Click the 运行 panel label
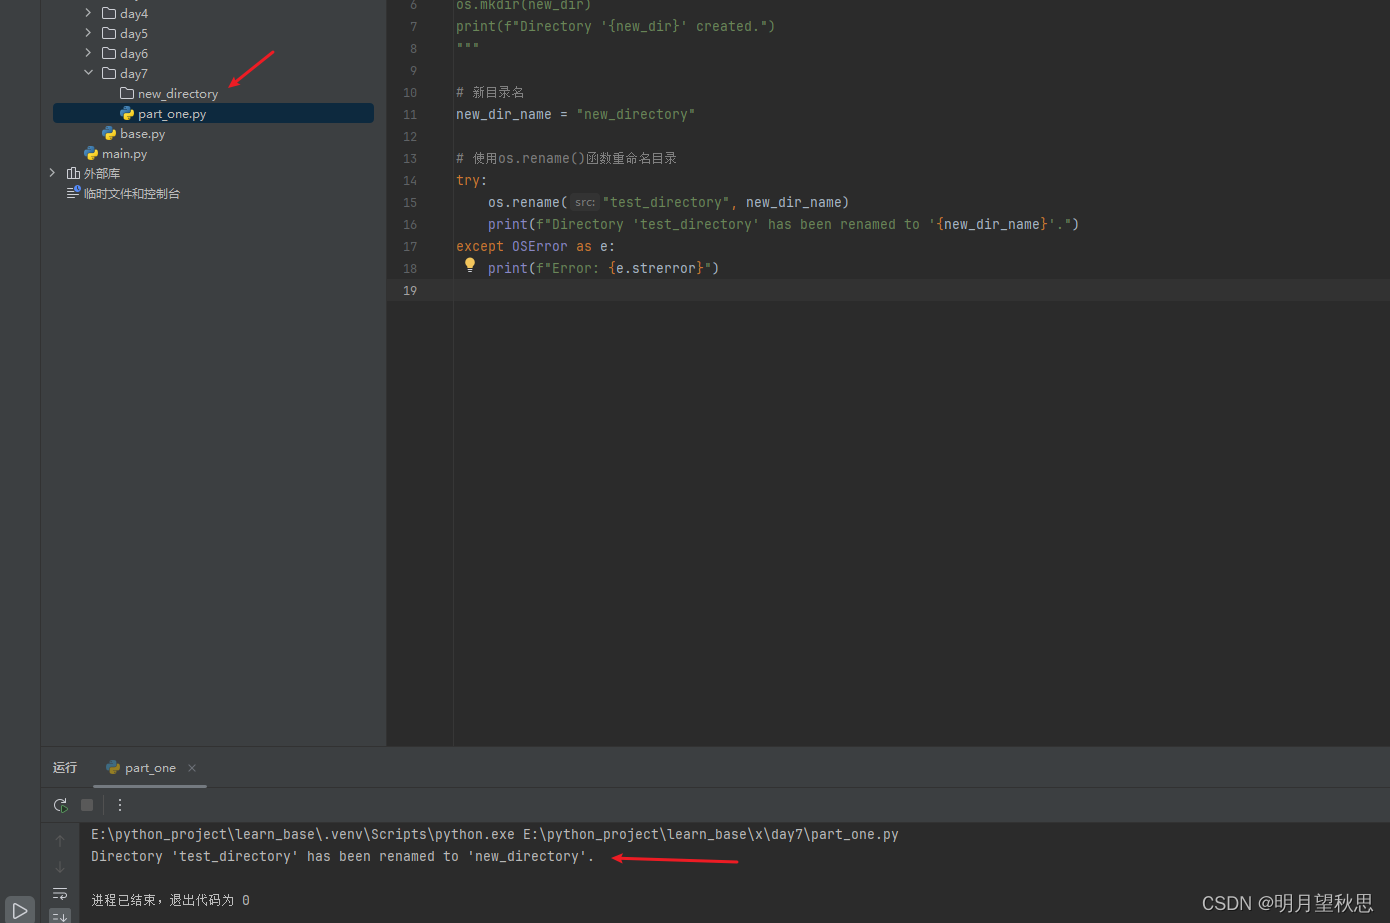This screenshot has width=1390, height=923. [65, 768]
